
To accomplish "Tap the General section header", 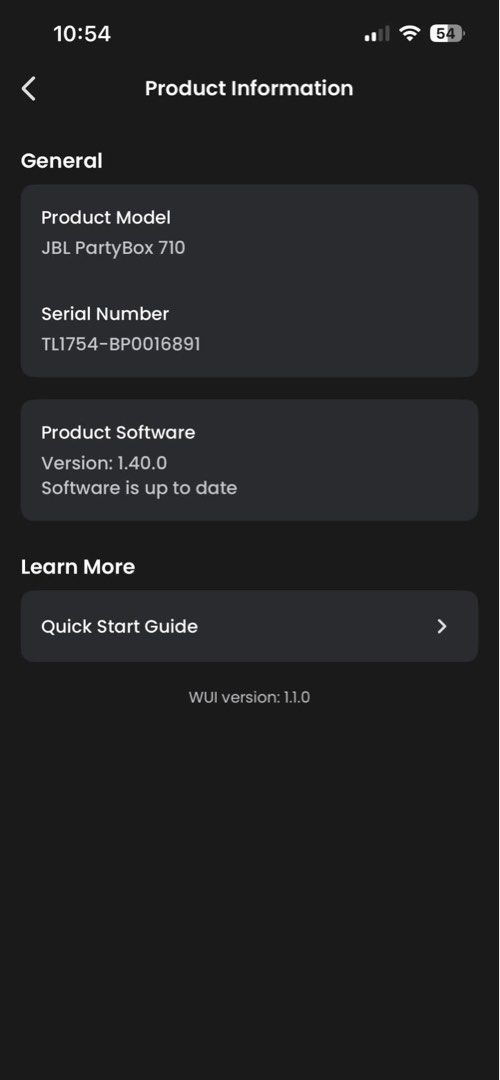I will pyautogui.click(x=61, y=160).
